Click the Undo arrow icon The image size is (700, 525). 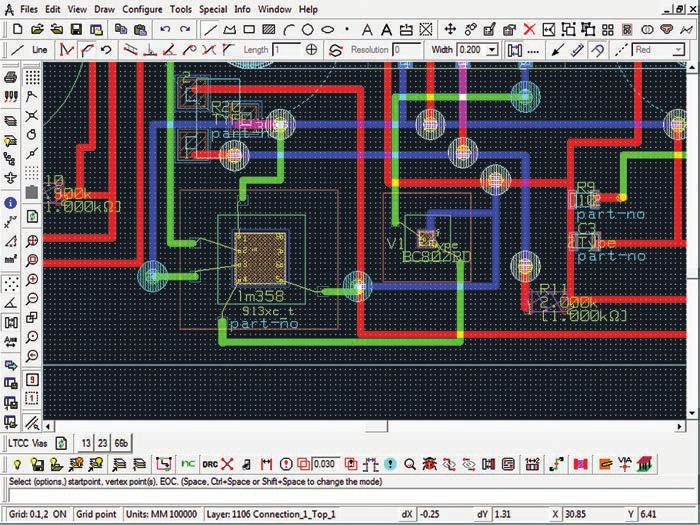165,29
